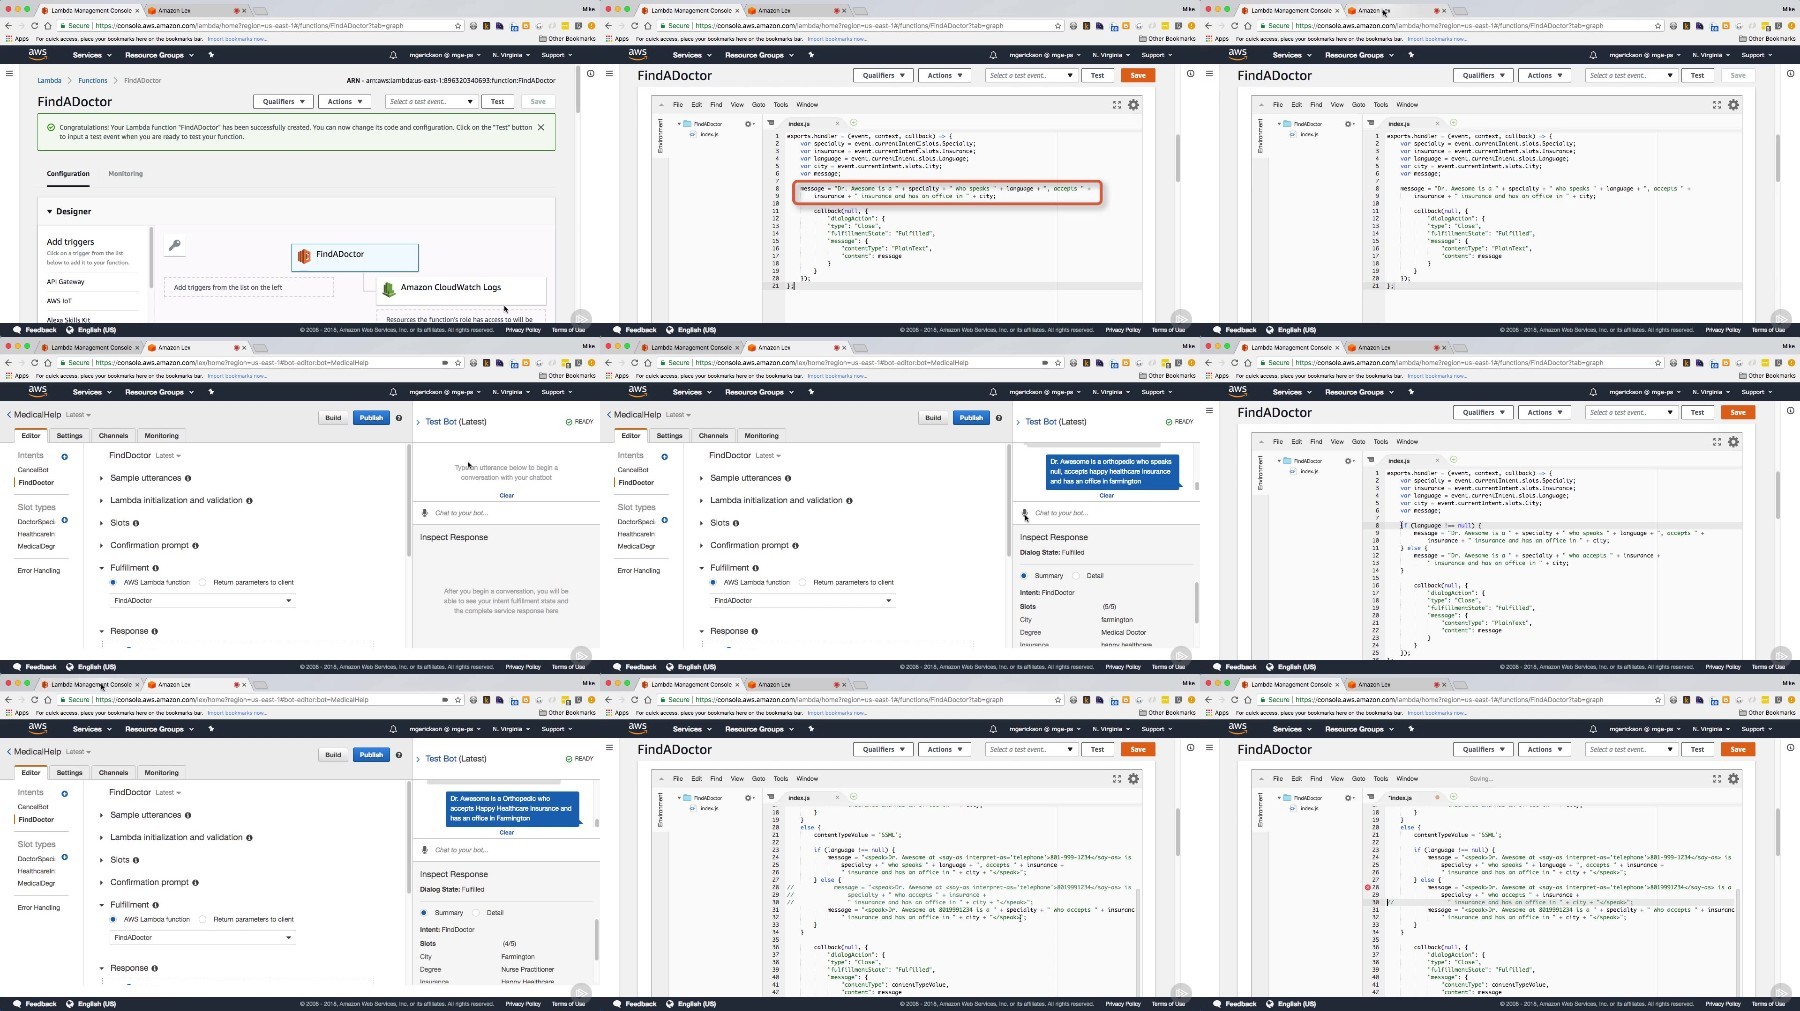Image resolution: width=1800 pixels, height=1011 pixels.
Task: Click the help question mark beside Publish, empty Test Bot window
Action: tap(399, 418)
